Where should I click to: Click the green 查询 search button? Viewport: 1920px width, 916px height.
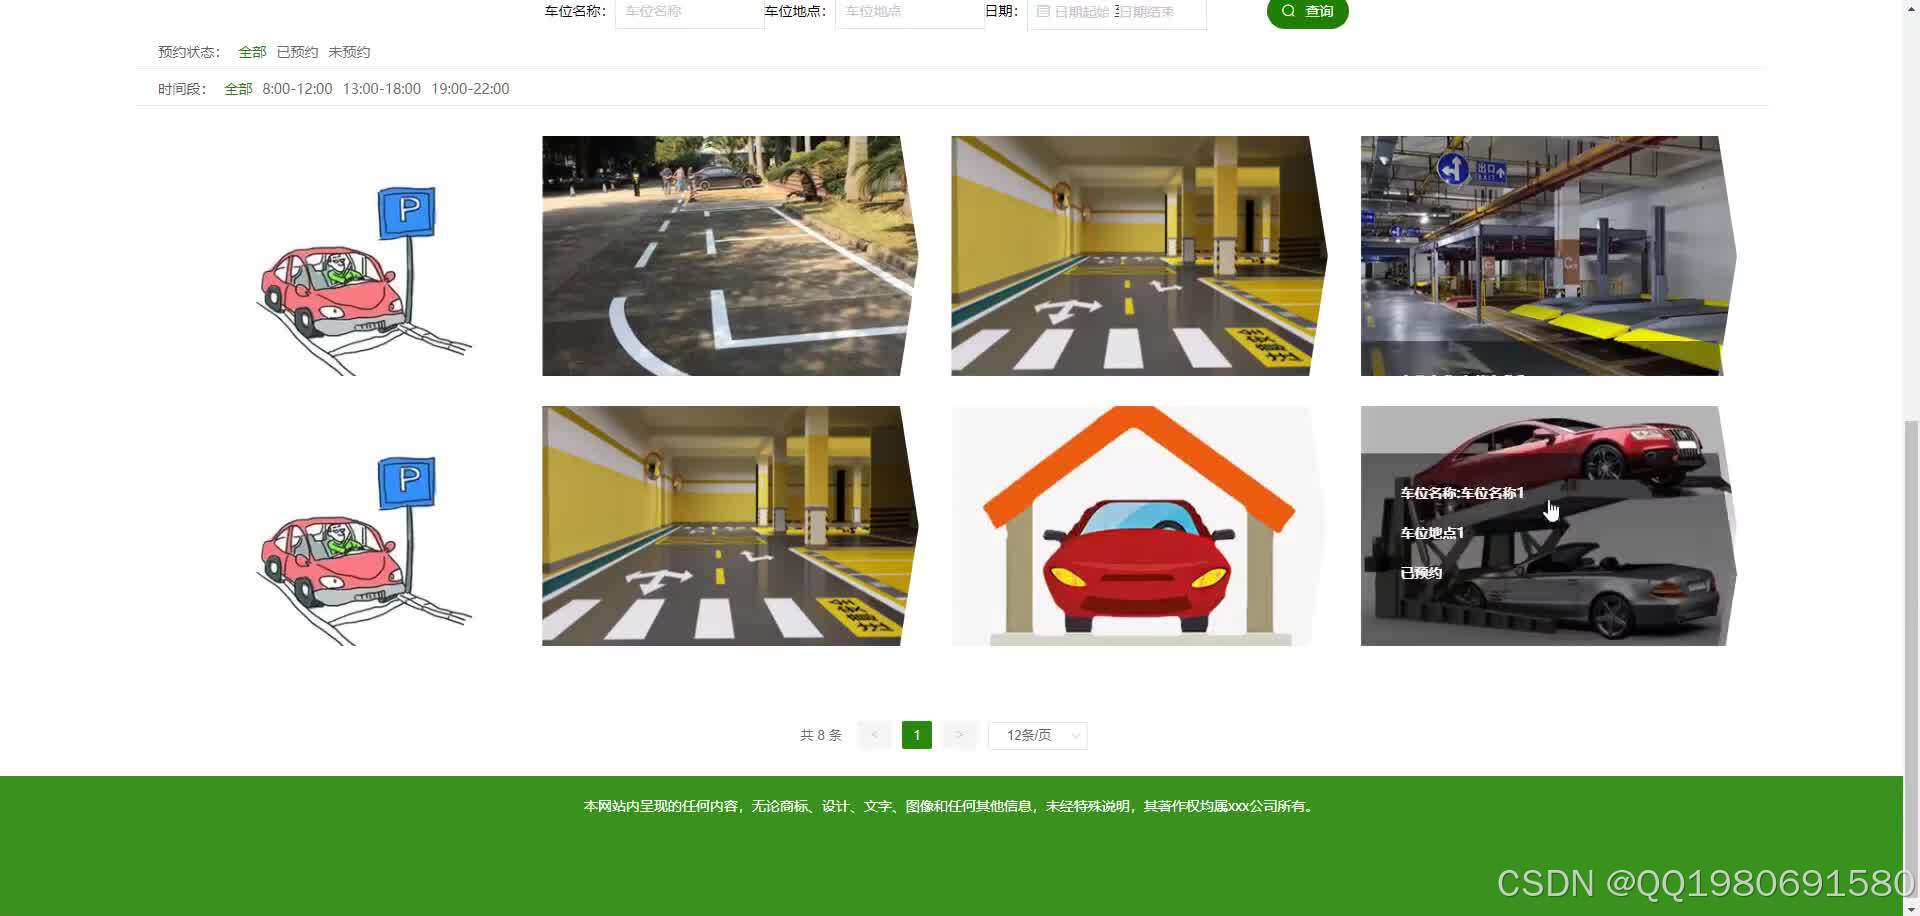coord(1307,11)
